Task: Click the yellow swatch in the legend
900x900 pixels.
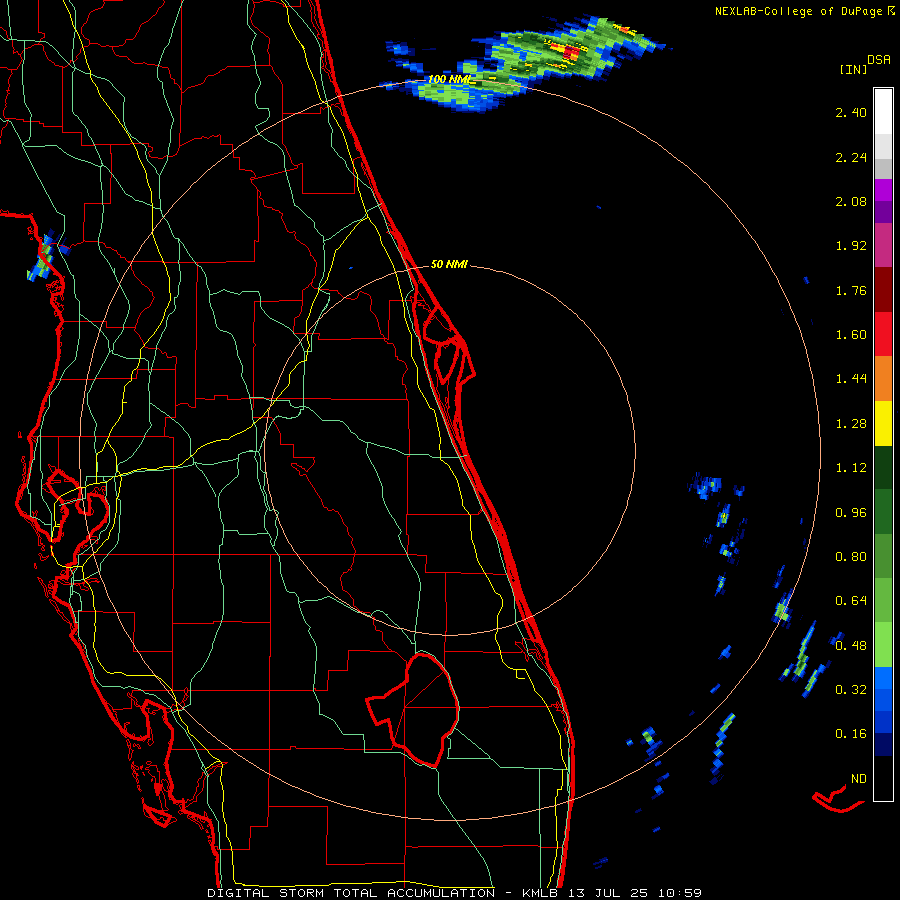Action: (x=883, y=423)
